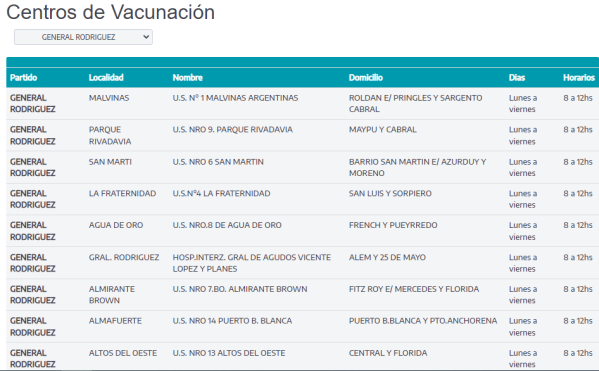Select the U.S. N° 1 MALVINAS ARGENTINAS row
The height and width of the screenshot is (371, 599).
pos(303,104)
